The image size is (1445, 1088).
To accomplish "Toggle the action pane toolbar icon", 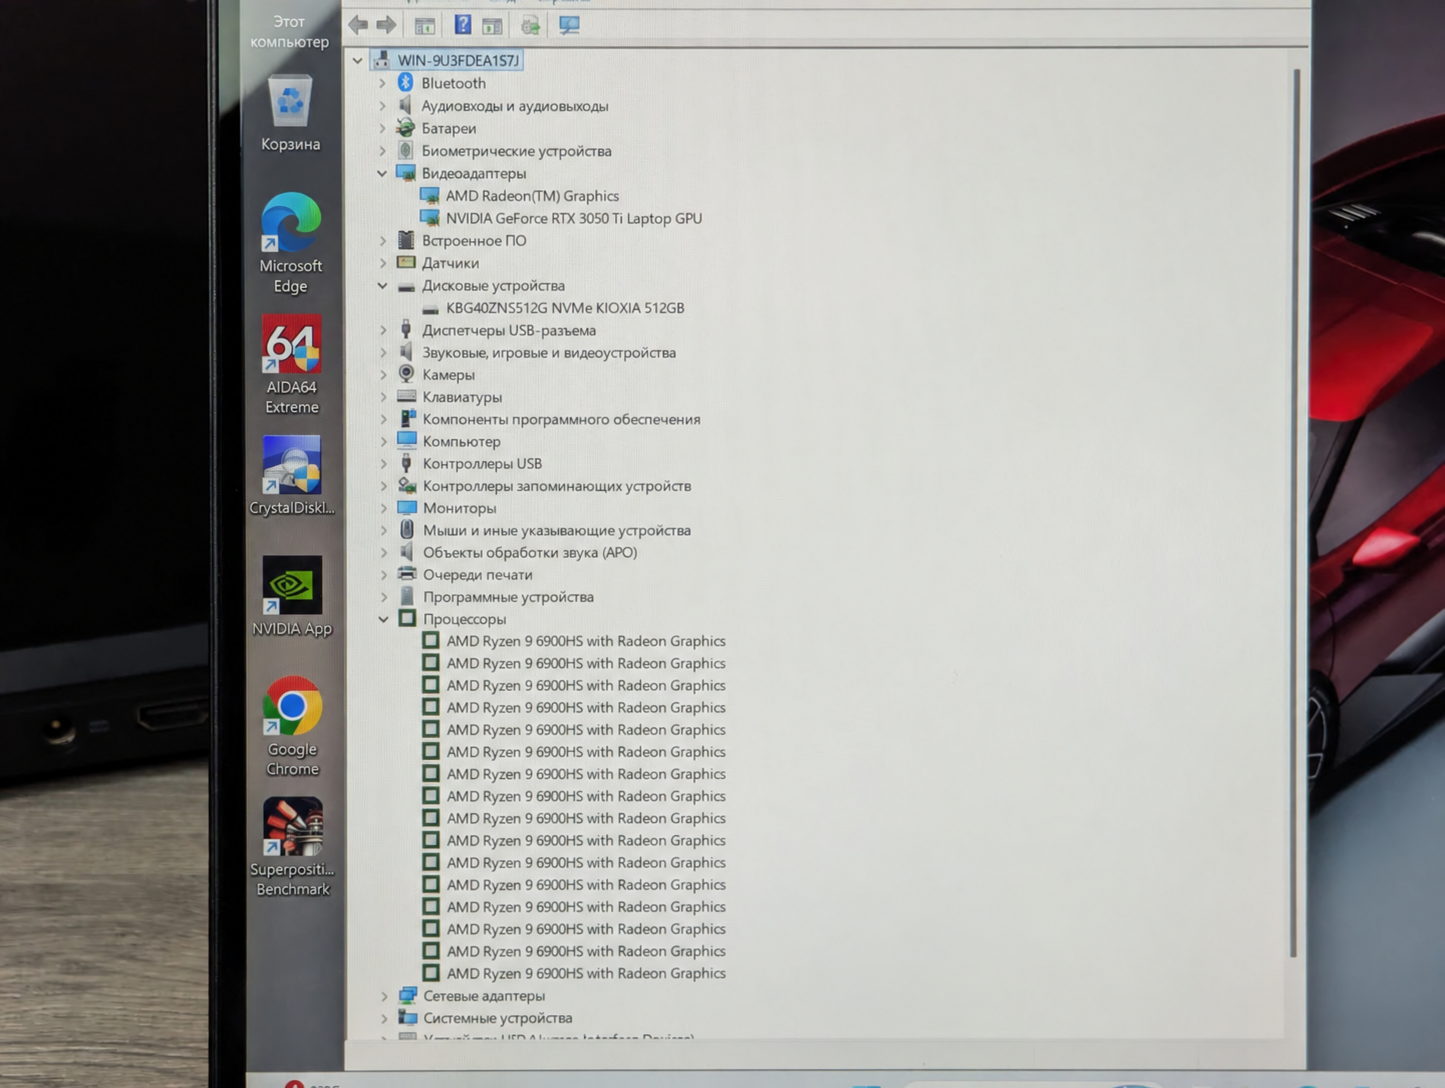I will tap(492, 25).
